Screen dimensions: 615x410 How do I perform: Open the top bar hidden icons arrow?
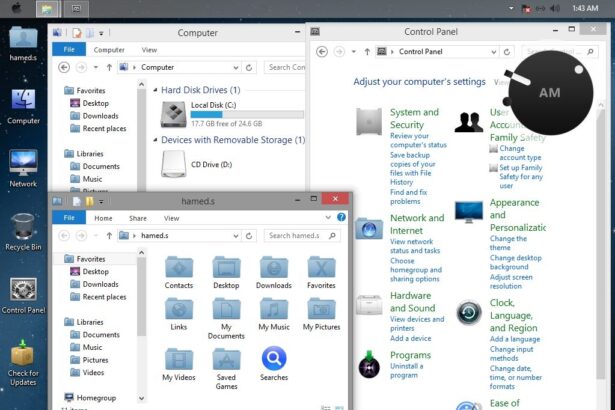tap(511, 8)
